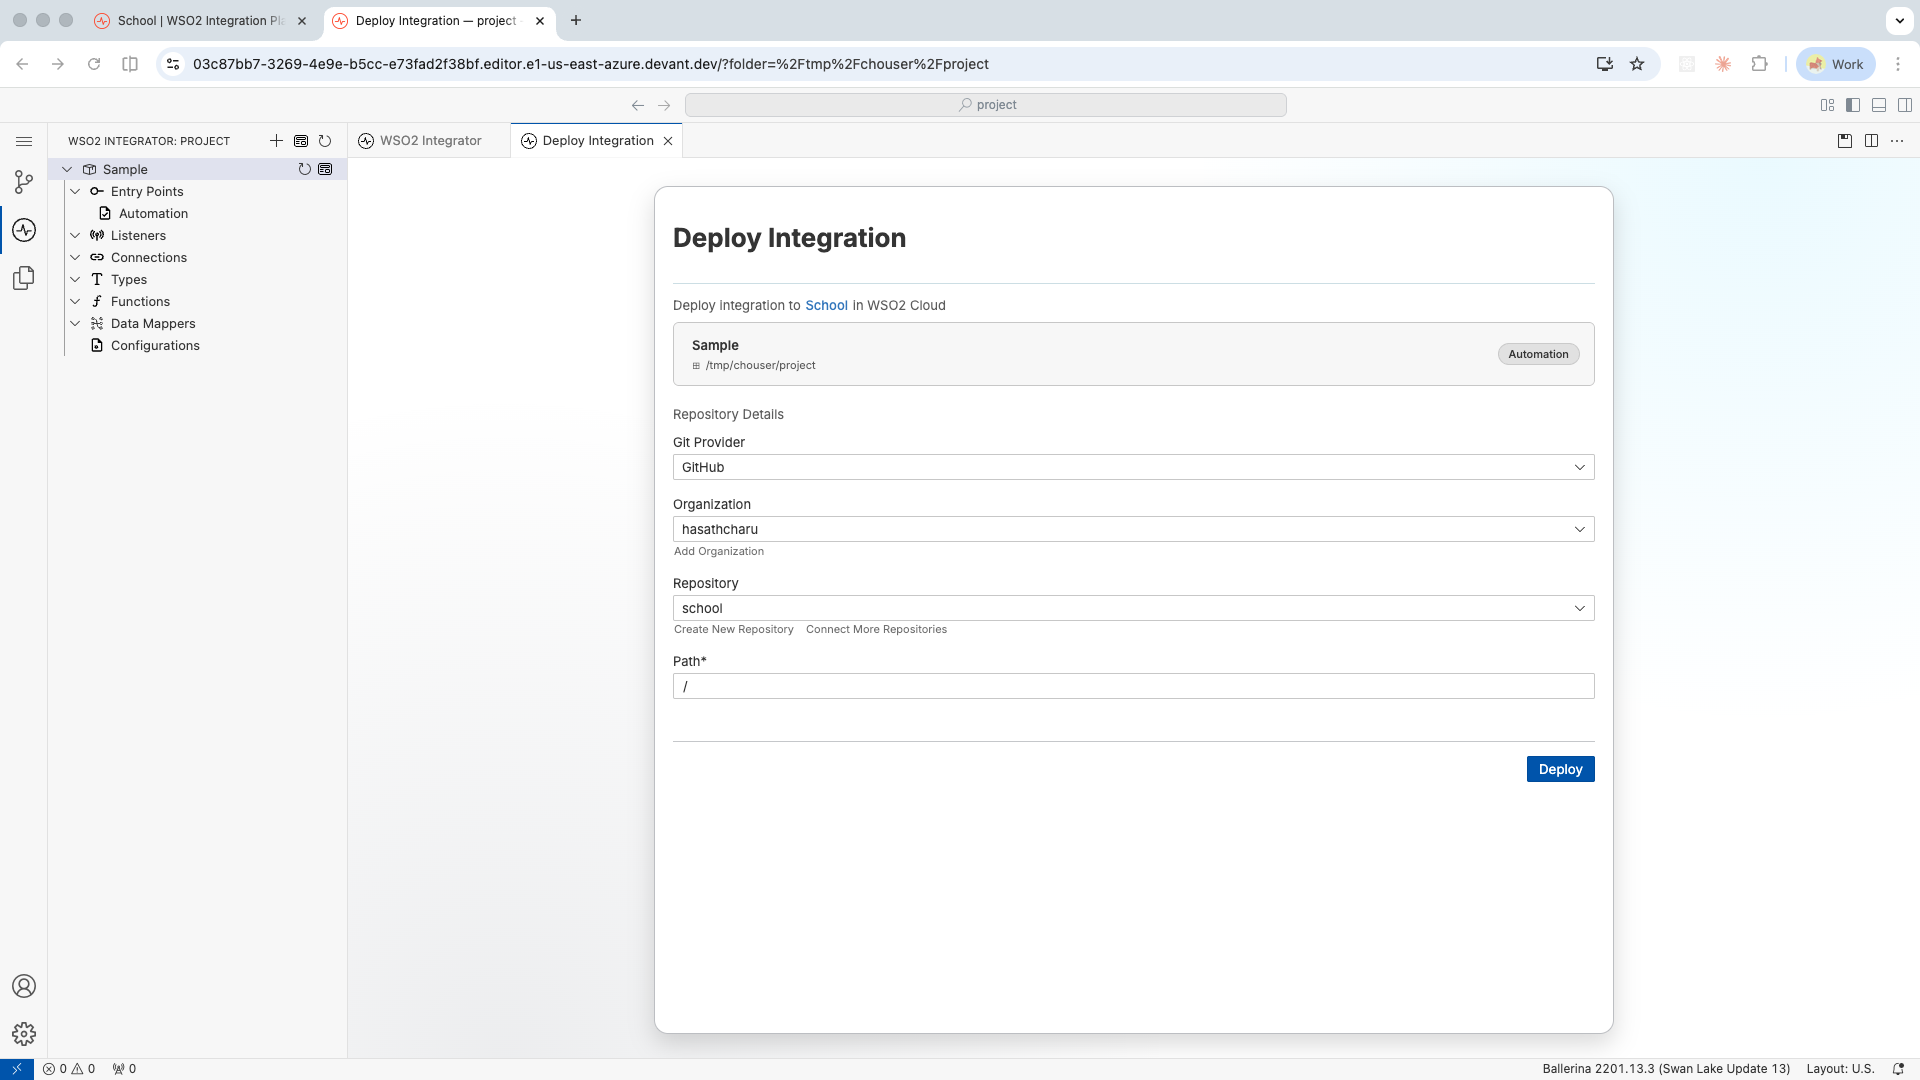Click the project search command center box
This screenshot has width=1920, height=1080.
click(985, 105)
